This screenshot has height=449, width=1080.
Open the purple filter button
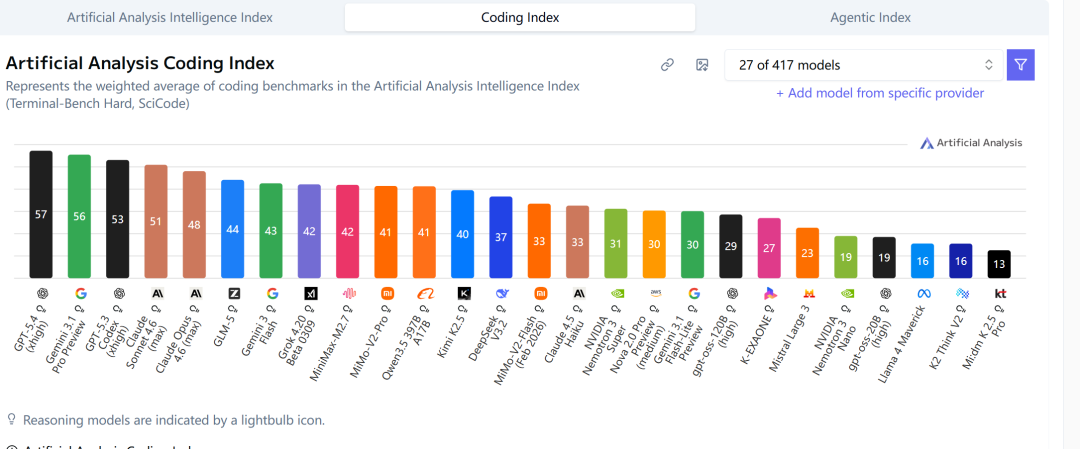click(x=1020, y=65)
